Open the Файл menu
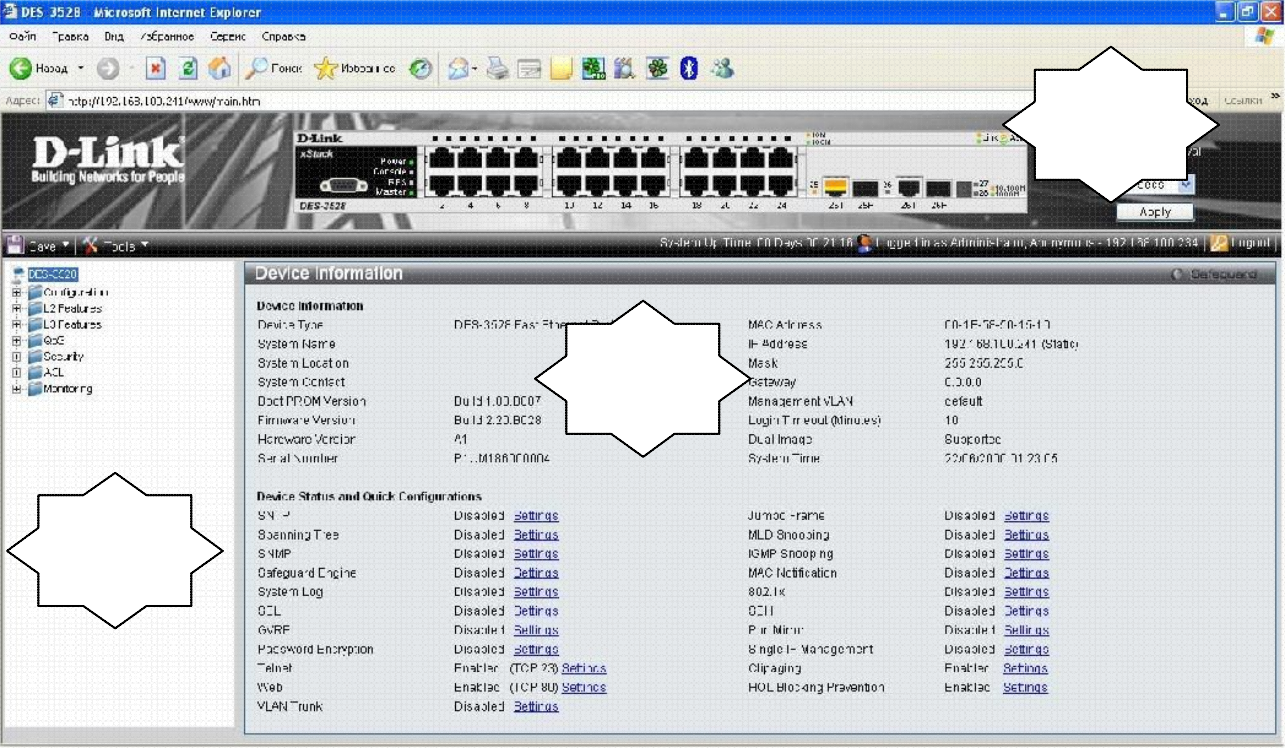Image resolution: width=1285 pixels, height=748 pixels. 22,36
